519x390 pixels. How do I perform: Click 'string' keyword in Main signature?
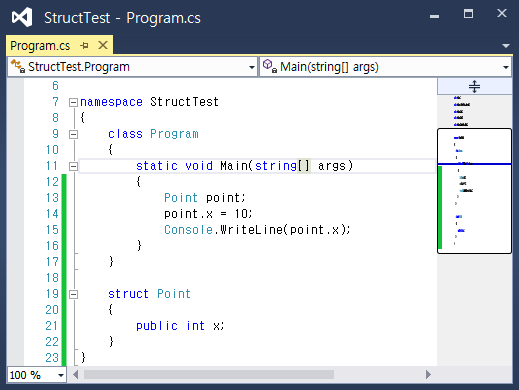[276, 166]
